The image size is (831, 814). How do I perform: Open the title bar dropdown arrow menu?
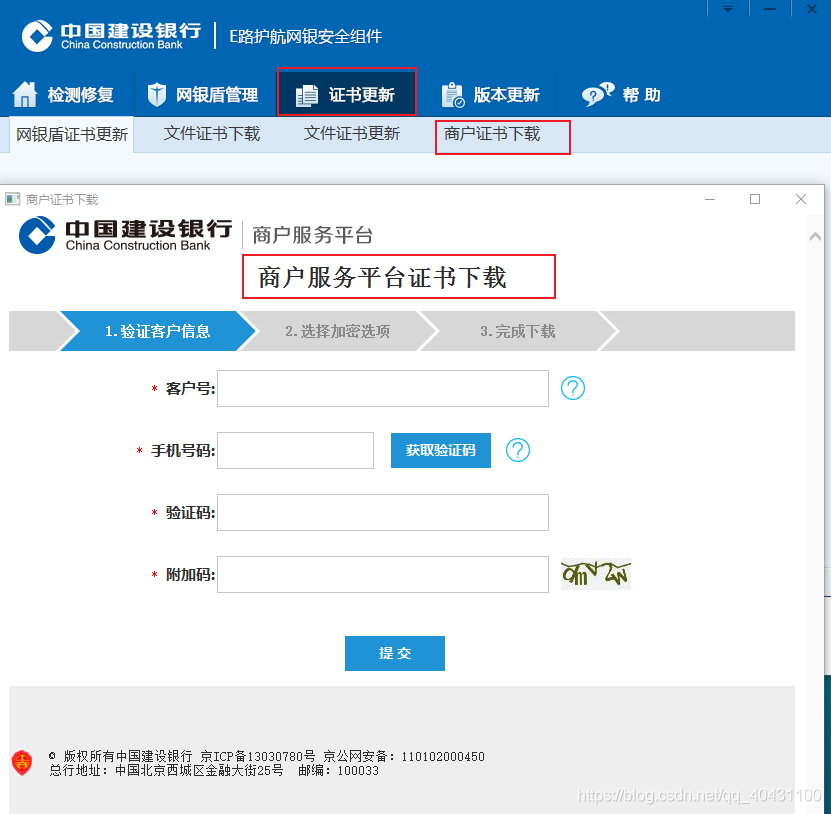[x=728, y=9]
